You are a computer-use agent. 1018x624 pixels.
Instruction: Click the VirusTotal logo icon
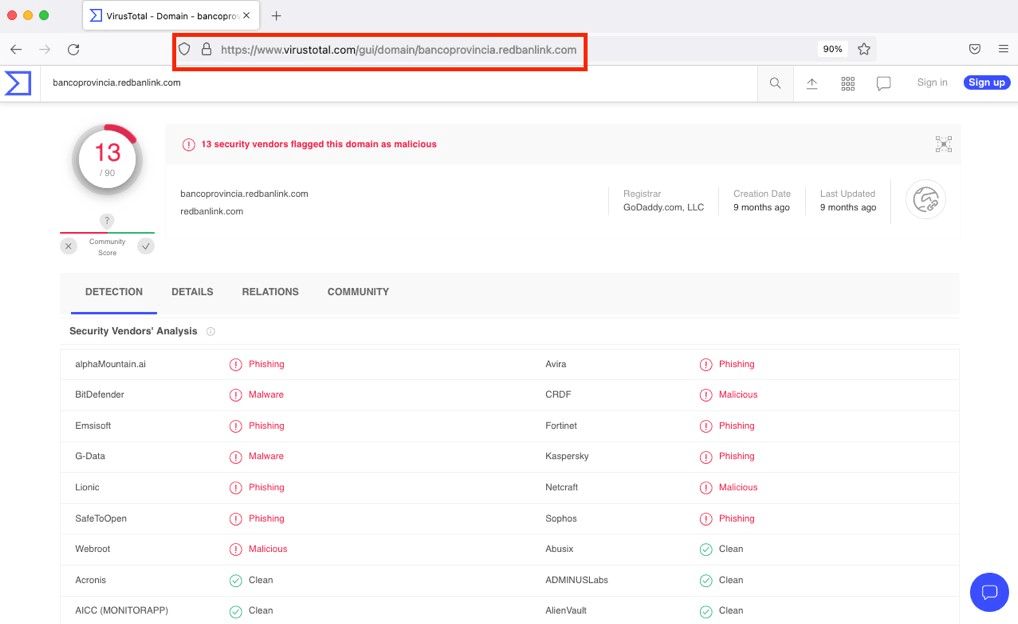click(x=18, y=83)
